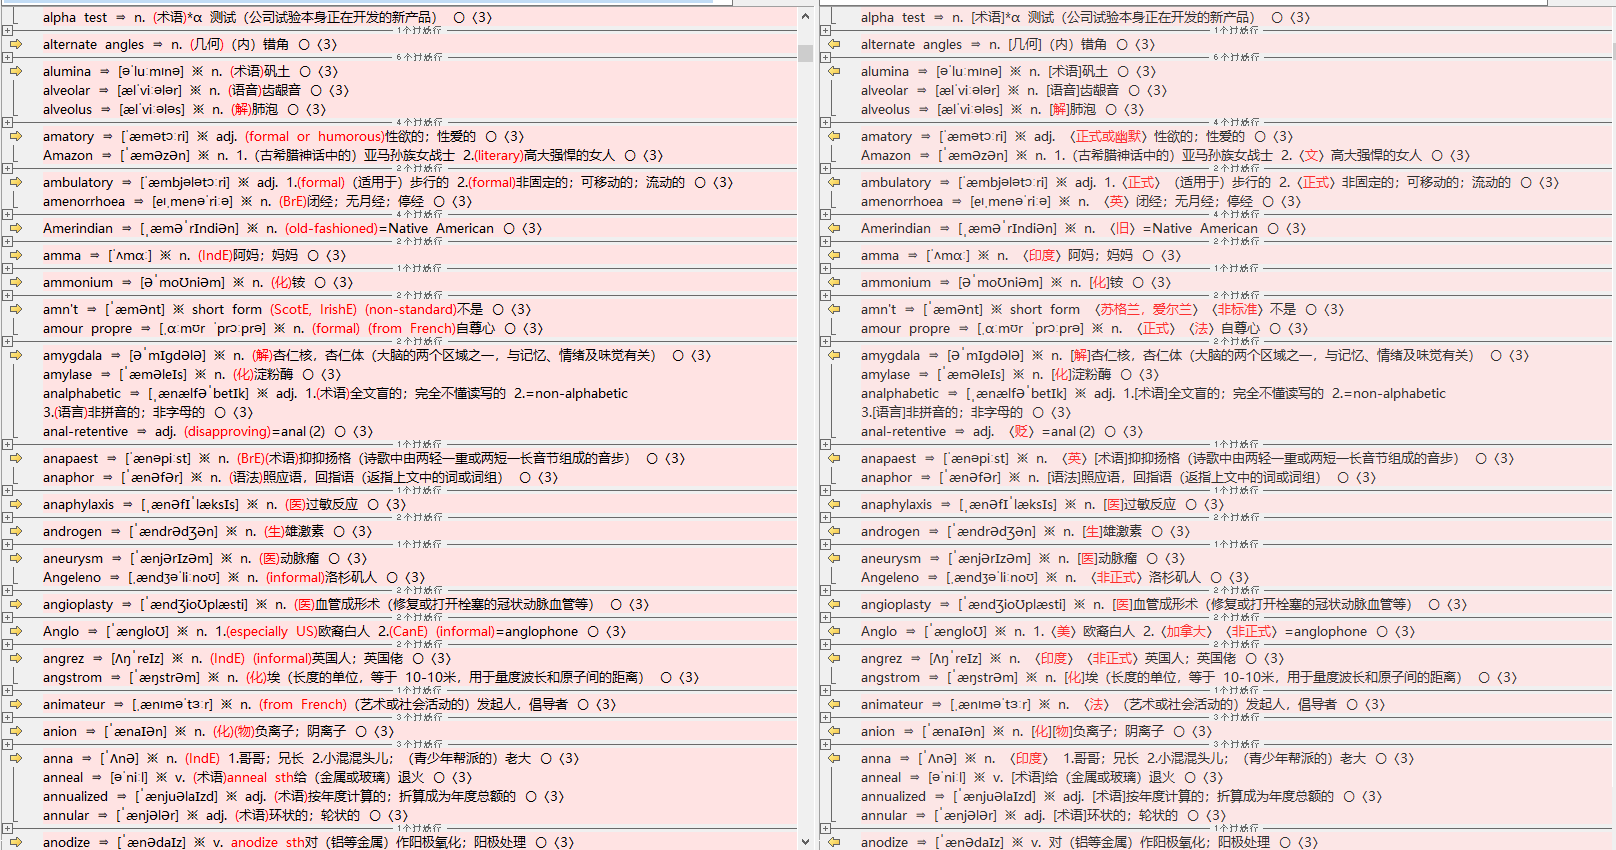Copy right pane 'amygdala' block to left
Image resolution: width=1616 pixels, height=850 pixels.
[x=834, y=355]
